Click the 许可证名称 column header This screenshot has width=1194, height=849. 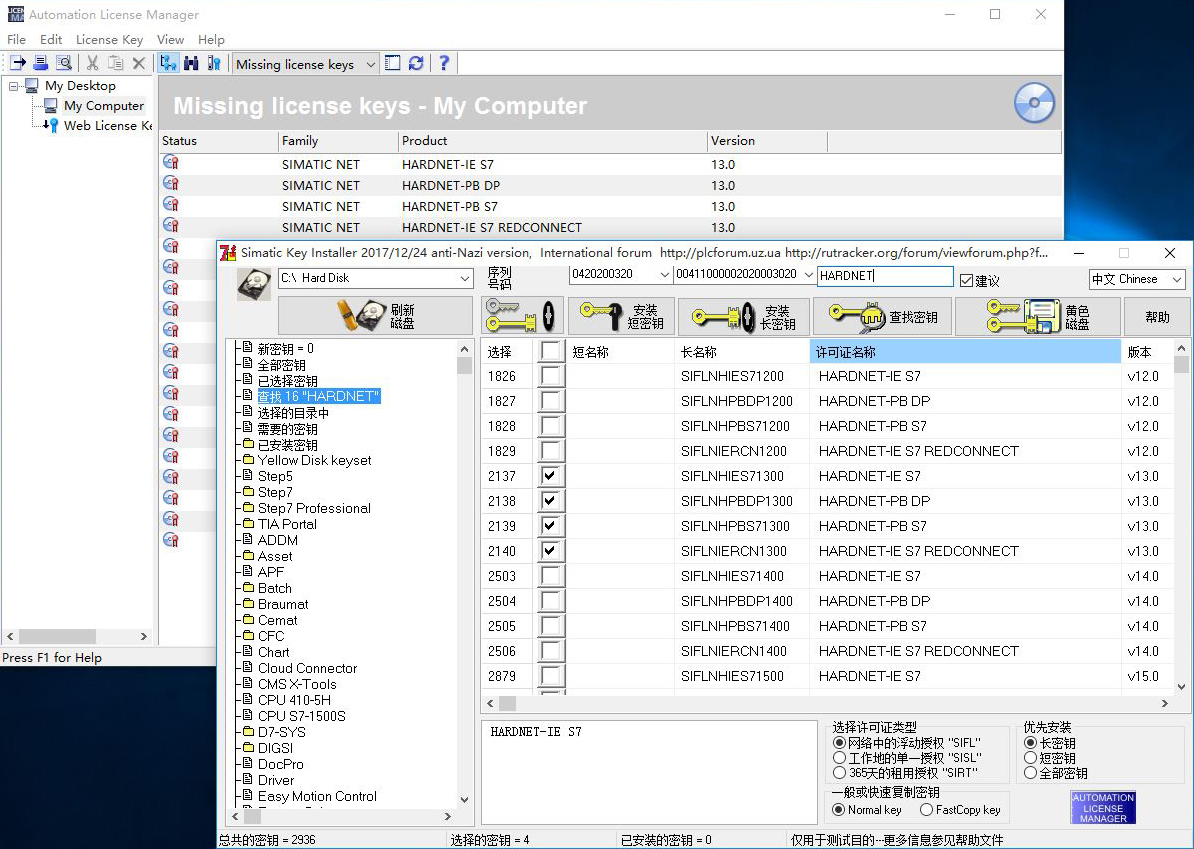point(965,352)
